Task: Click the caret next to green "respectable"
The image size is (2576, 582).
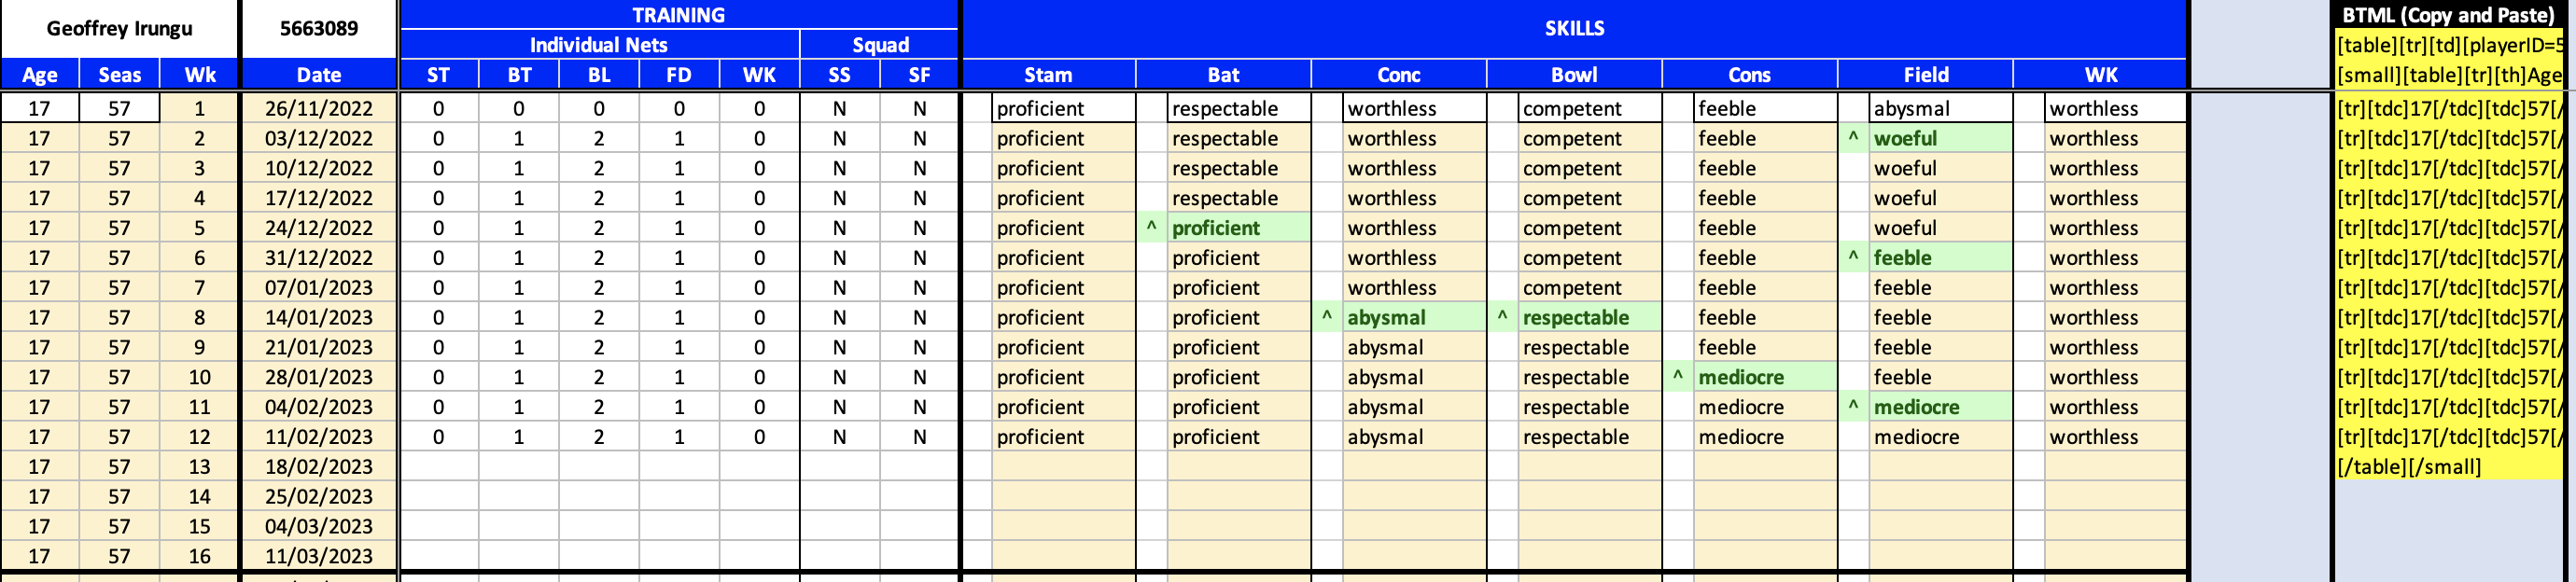Action: pos(1502,317)
